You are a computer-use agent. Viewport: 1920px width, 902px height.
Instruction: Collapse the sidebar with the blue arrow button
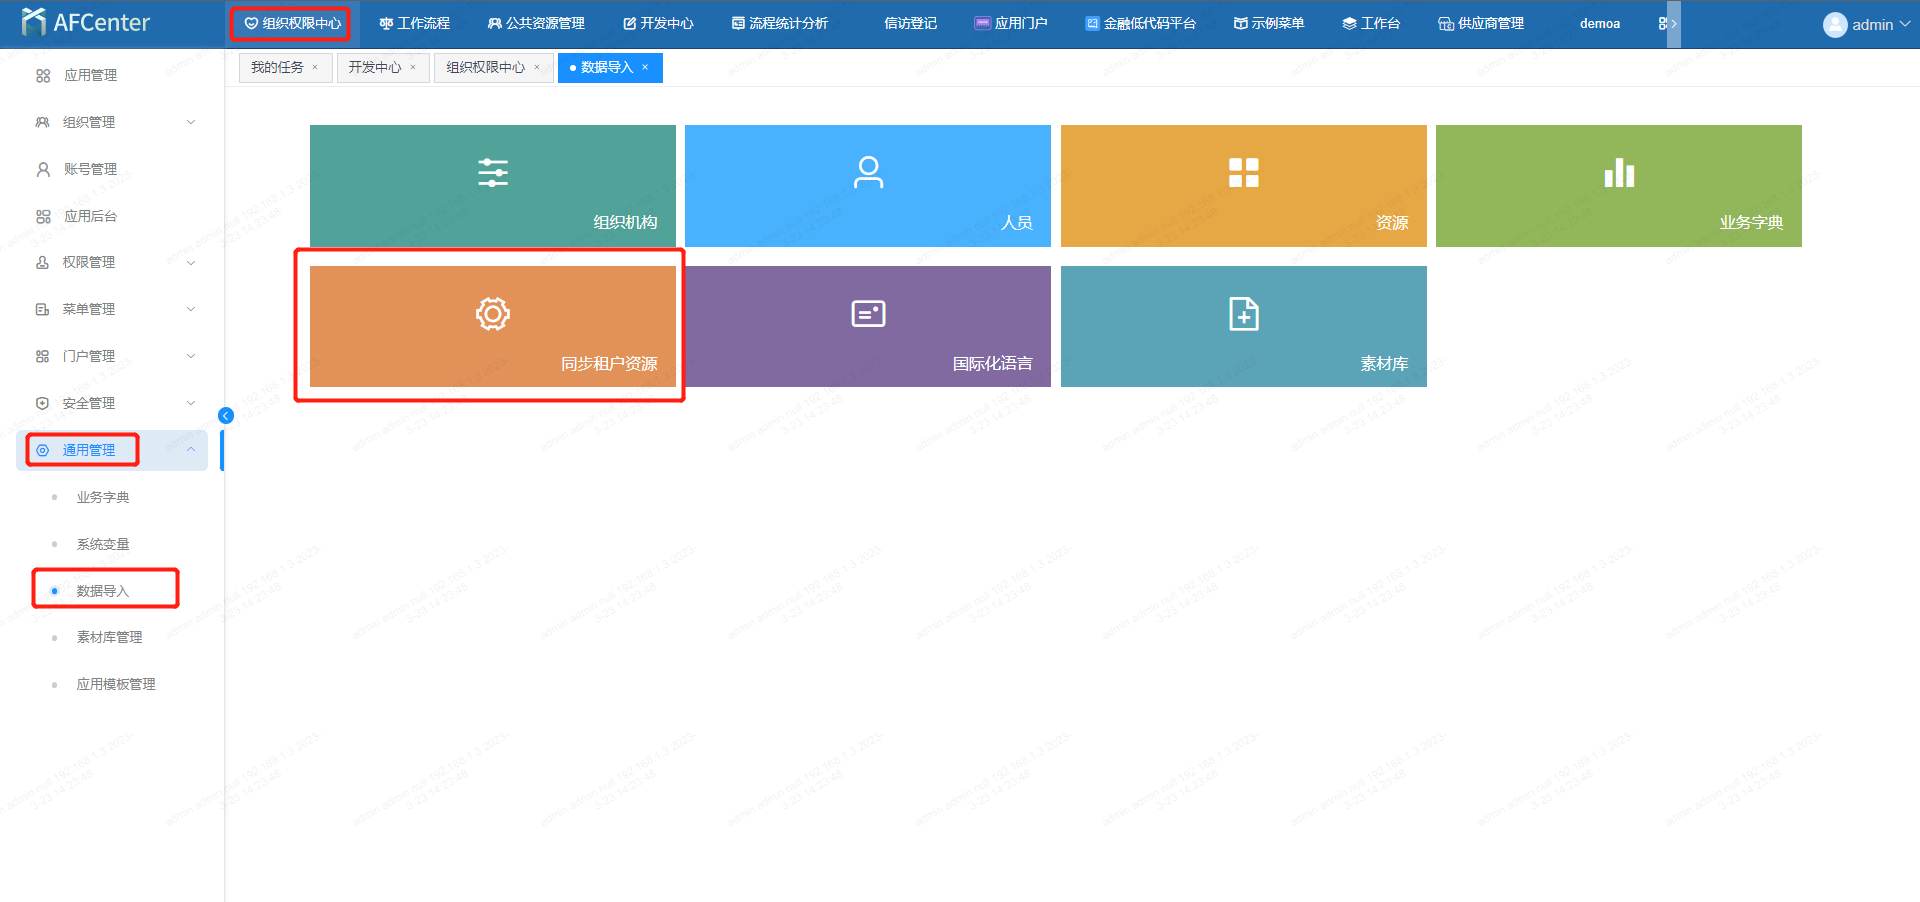pos(226,416)
